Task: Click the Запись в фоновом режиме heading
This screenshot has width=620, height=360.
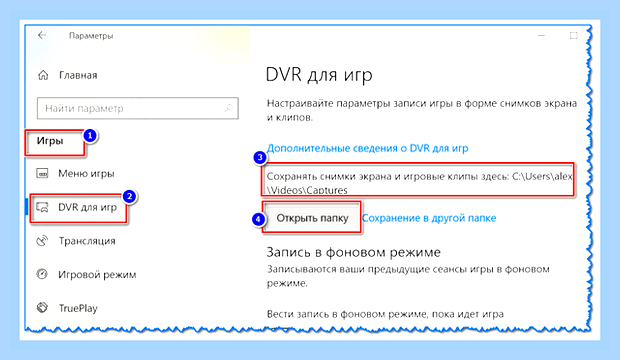Action: click(x=353, y=252)
